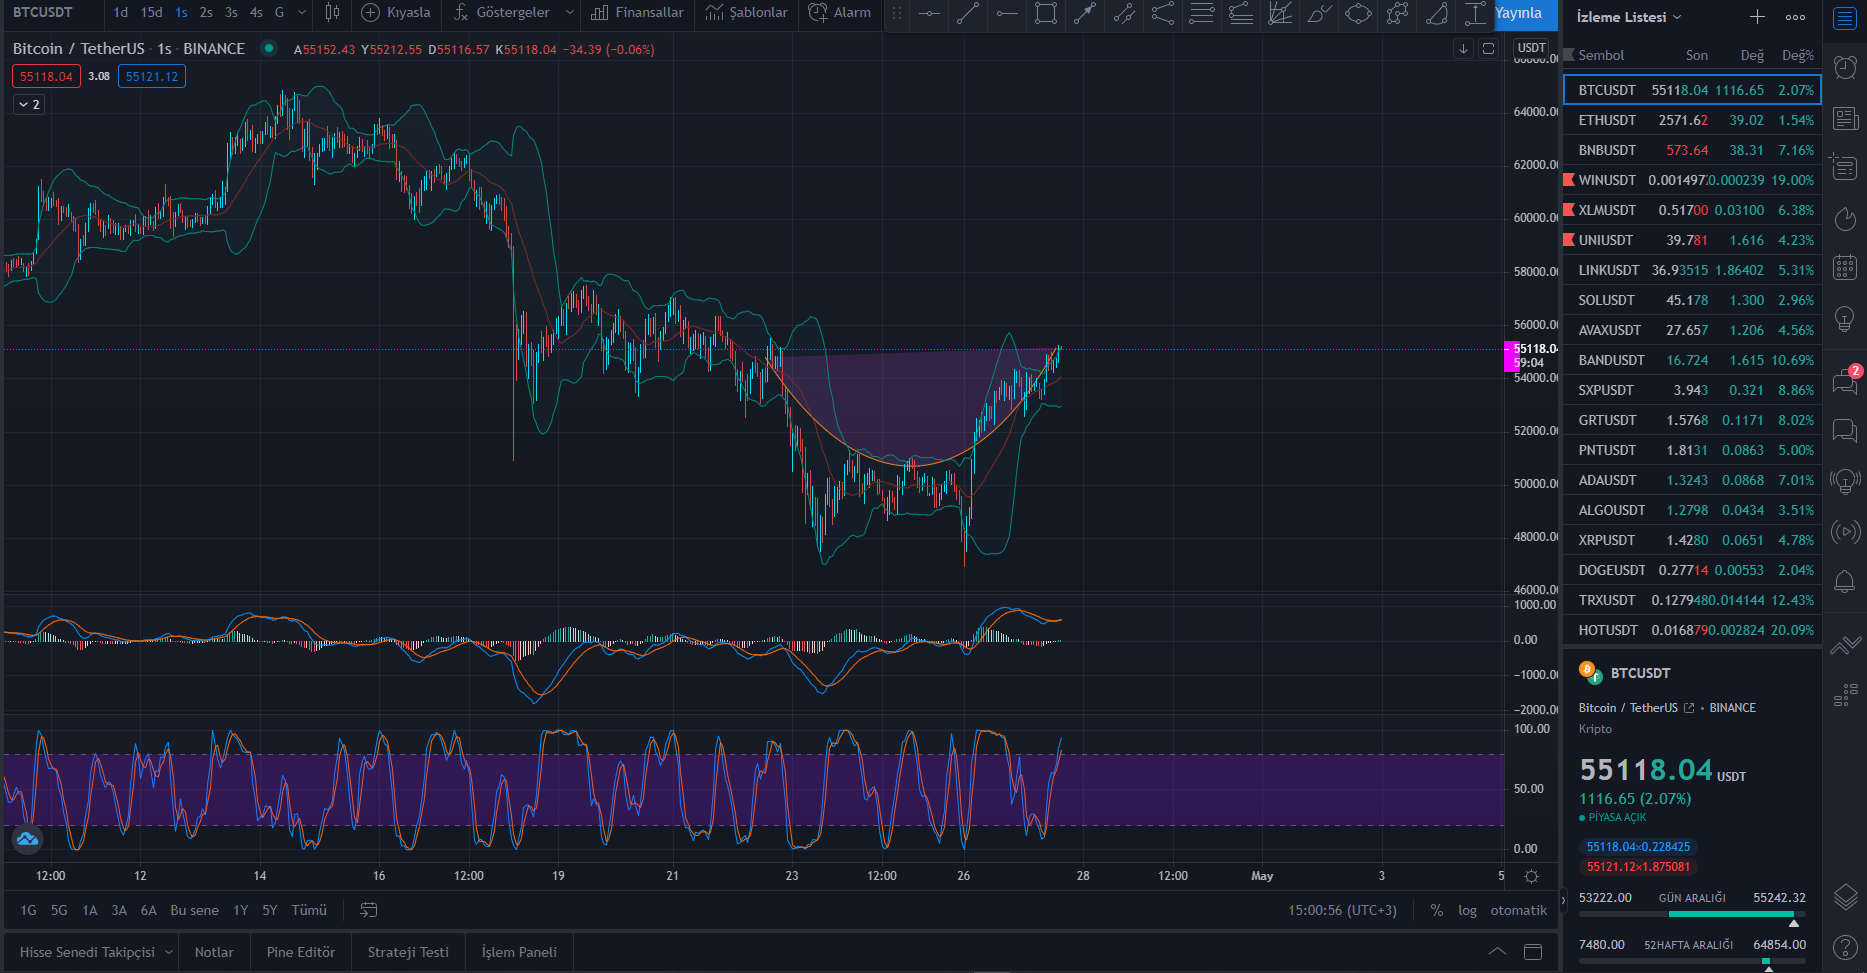This screenshot has height=973, width=1867.
Task: Set range to Bu sene
Action: pos(194,910)
